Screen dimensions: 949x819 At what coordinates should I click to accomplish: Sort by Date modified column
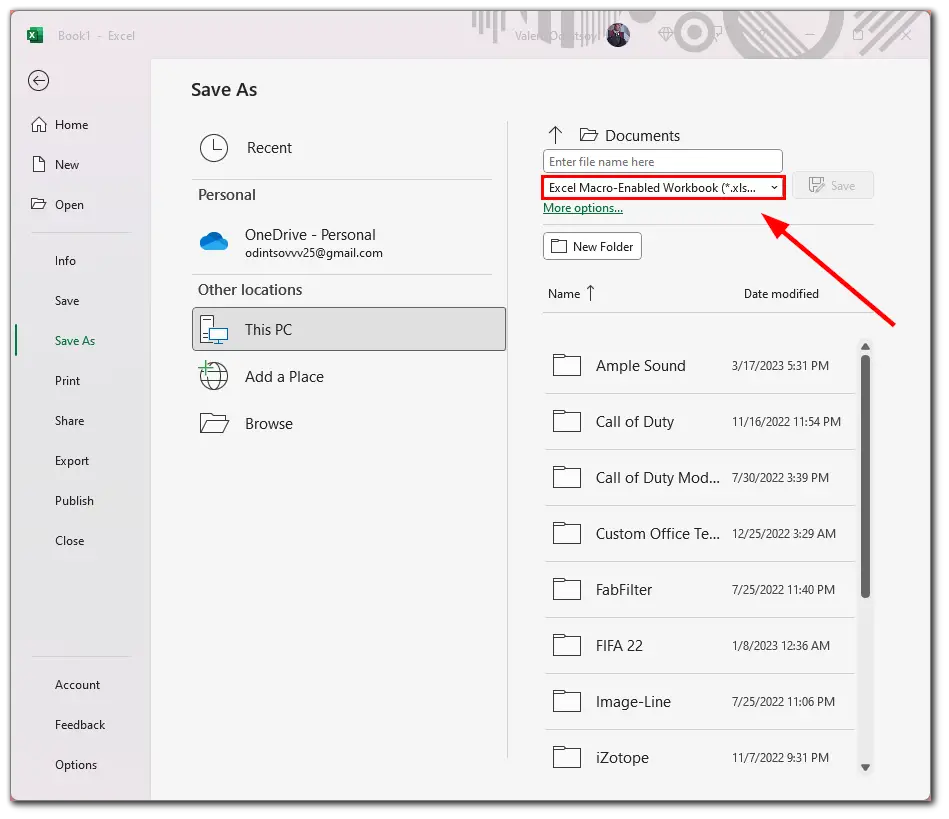pyautogui.click(x=781, y=294)
